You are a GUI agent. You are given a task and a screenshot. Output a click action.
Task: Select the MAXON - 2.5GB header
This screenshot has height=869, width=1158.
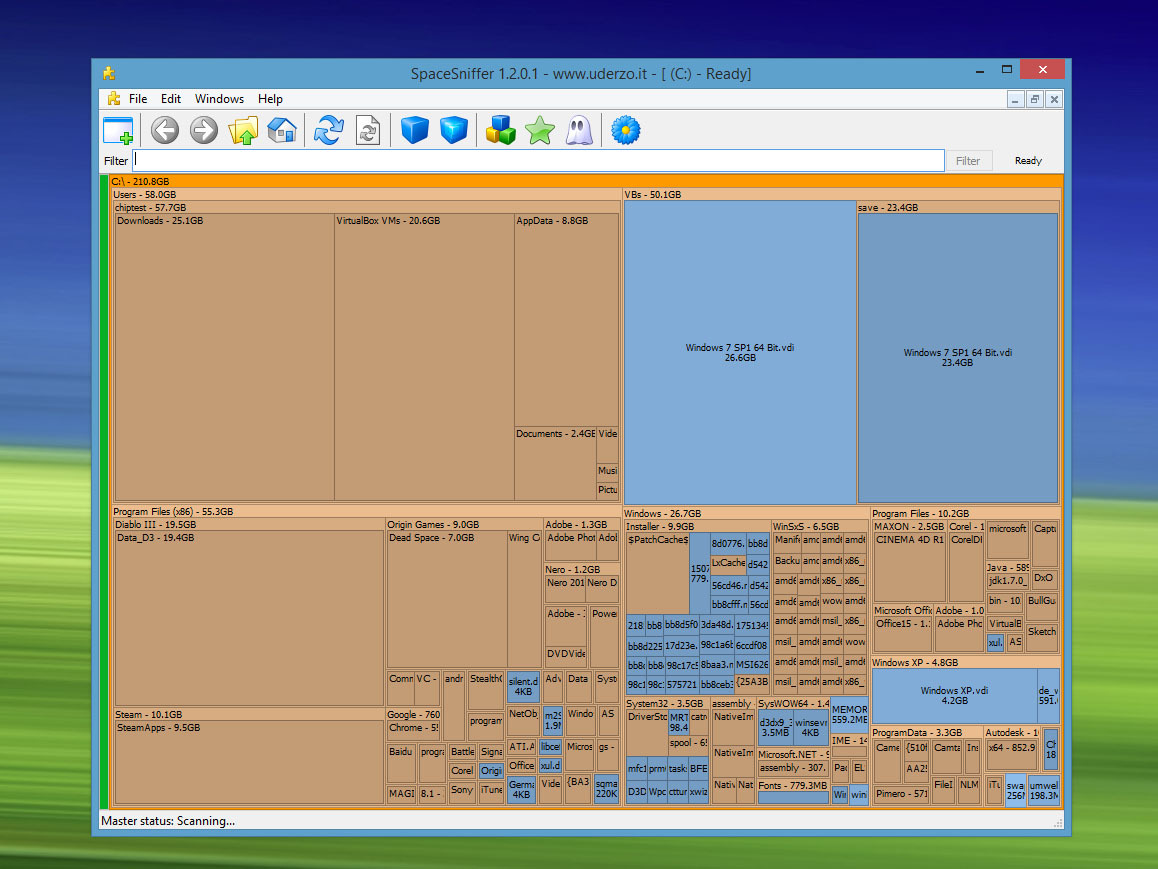[x=909, y=526]
